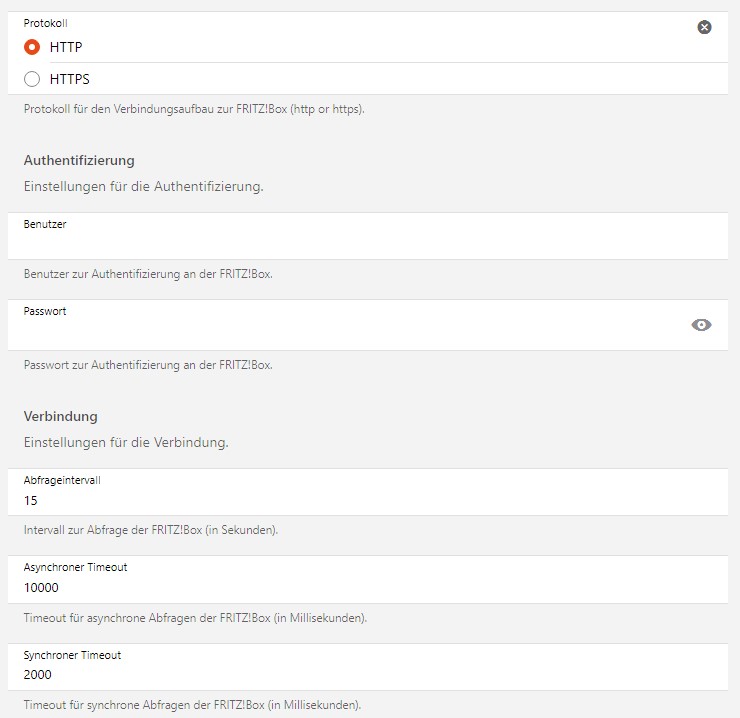Choose protocol by clicking HTTPS label
The image size is (740, 718).
[x=69, y=79]
